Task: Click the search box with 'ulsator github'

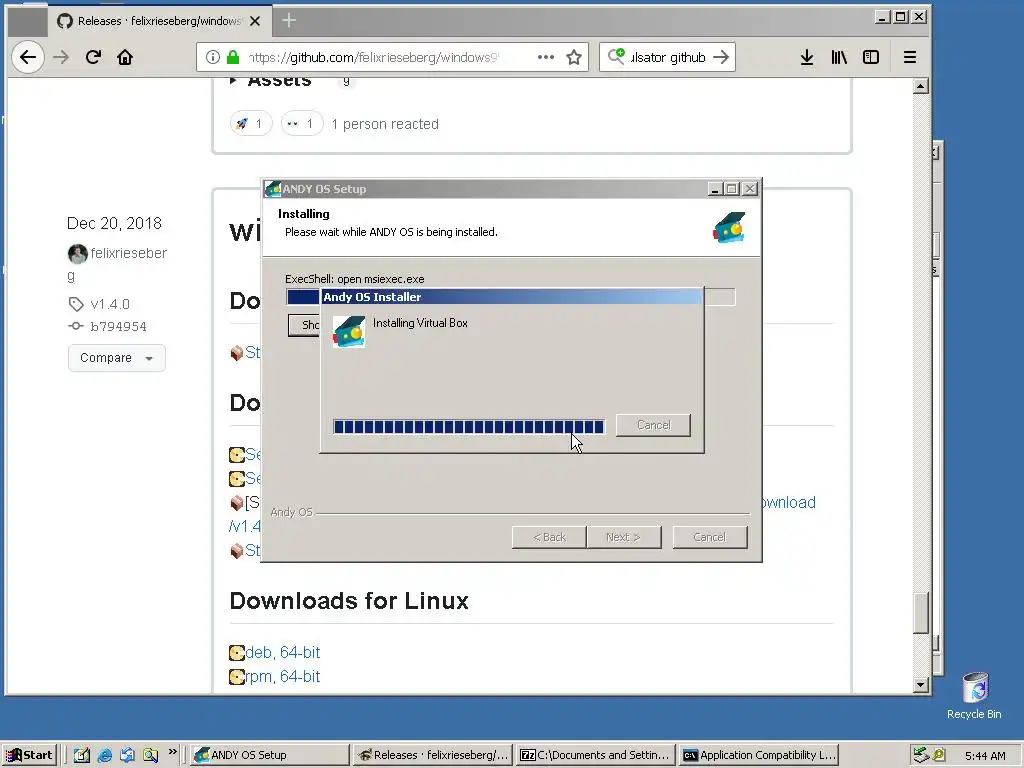Action: coord(668,57)
